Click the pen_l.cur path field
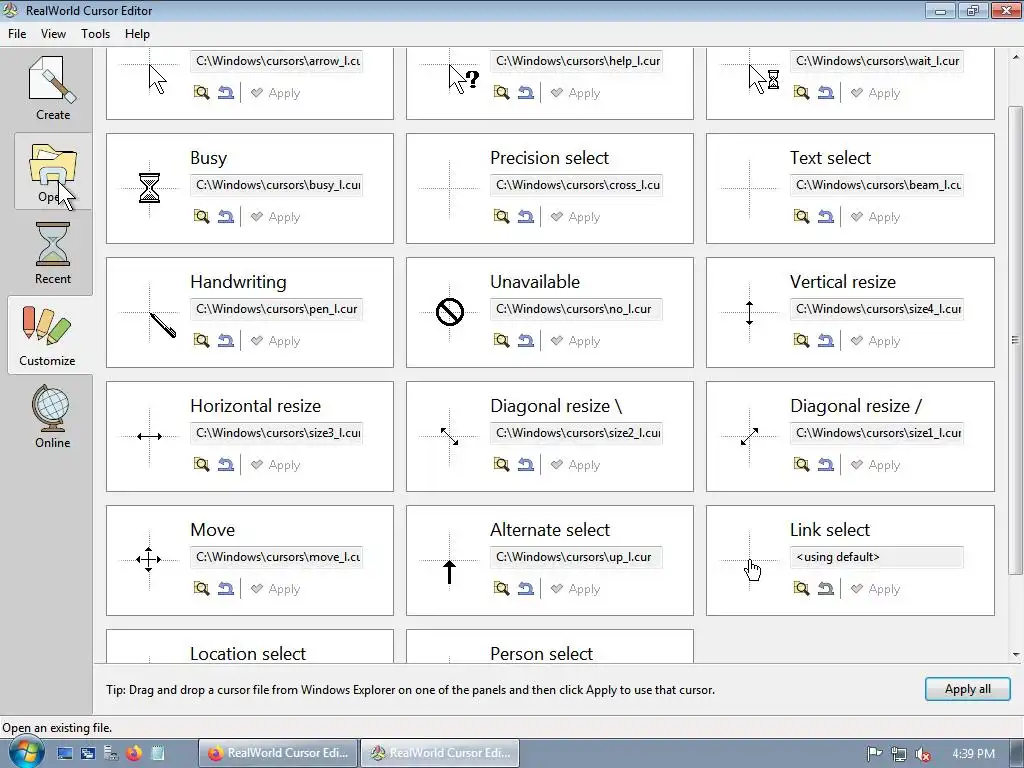The image size is (1024, 768). point(276,309)
